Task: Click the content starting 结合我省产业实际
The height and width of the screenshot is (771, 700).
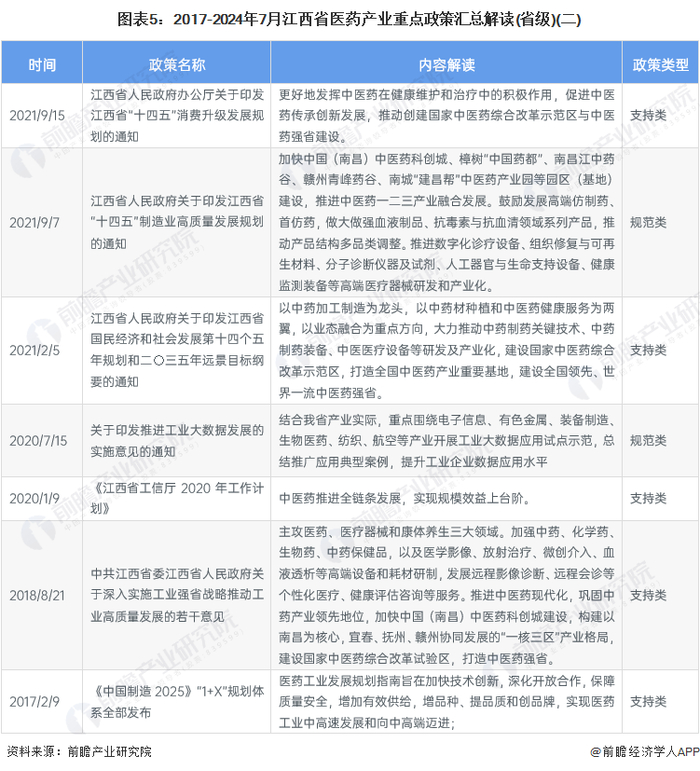Action: coord(446,441)
